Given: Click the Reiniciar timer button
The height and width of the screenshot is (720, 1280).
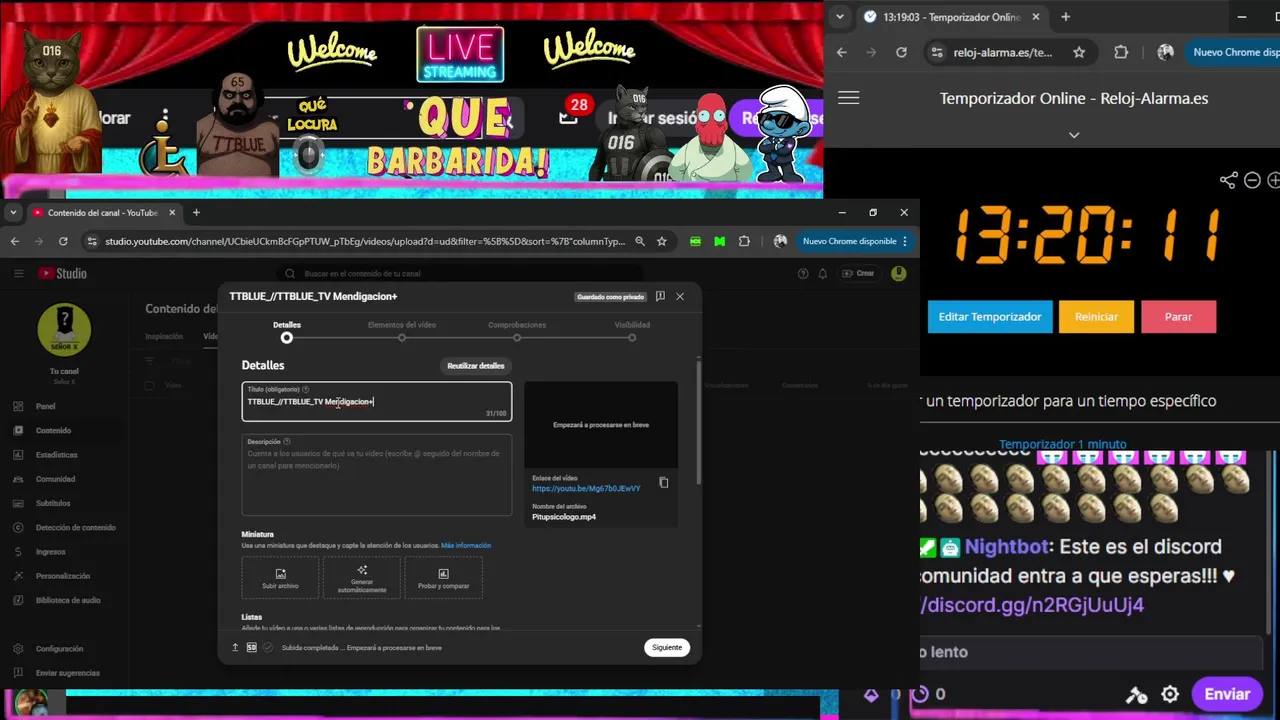Looking at the screenshot, I should pos(1097,316).
